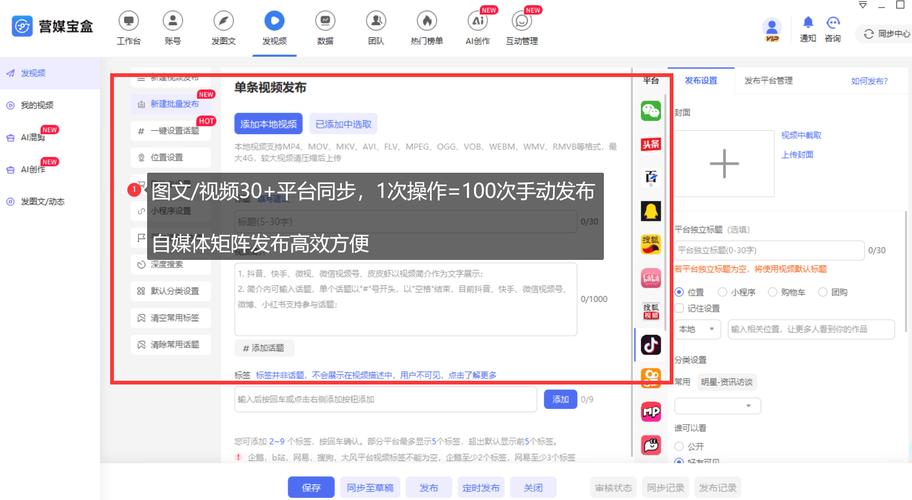Open 我的视频 in the left sidebar
The width and height of the screenshot is (912, 500).
(37, 105)
